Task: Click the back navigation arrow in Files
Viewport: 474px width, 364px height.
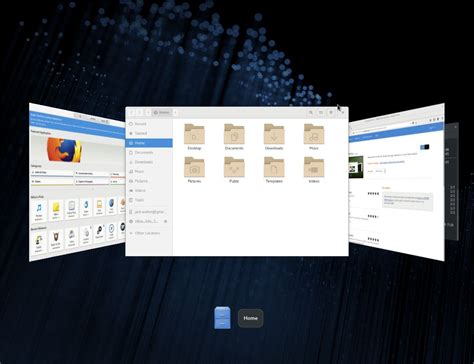Action: click(131, 113)
